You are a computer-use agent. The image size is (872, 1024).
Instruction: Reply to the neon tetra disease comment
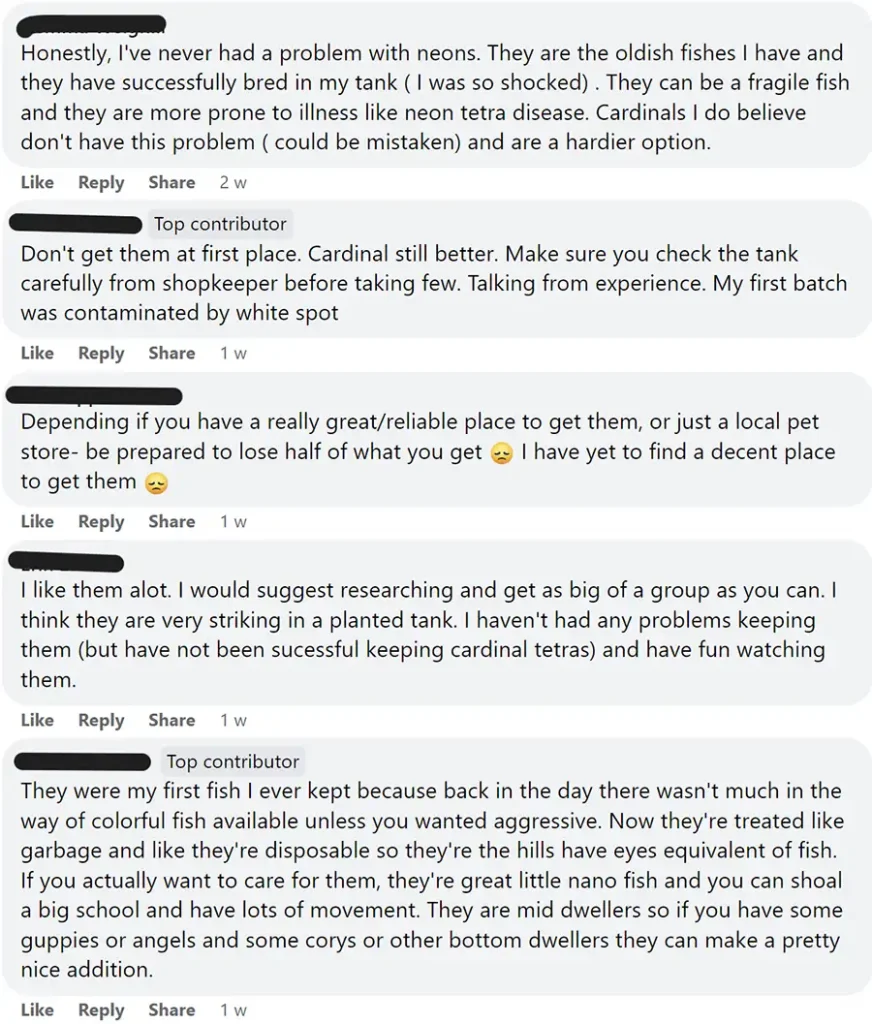(x=101, y=183)
